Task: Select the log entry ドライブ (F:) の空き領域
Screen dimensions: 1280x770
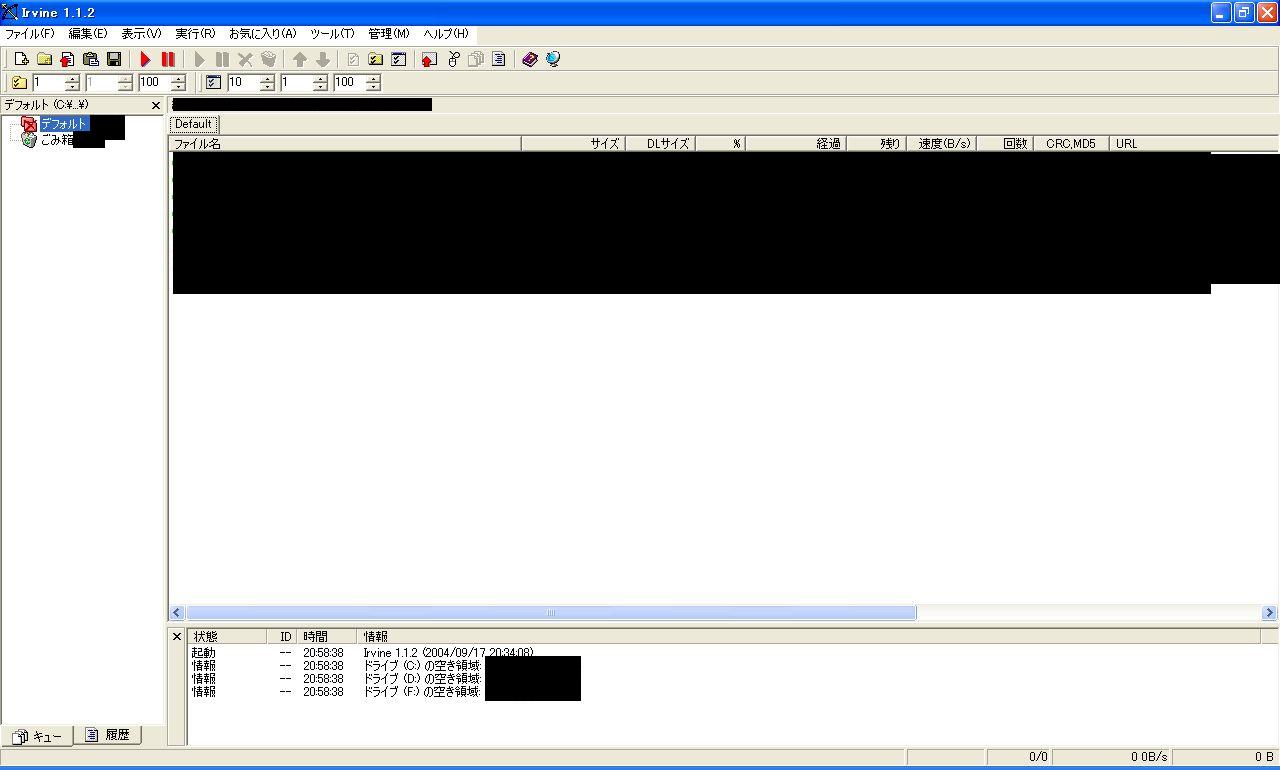Action: click(422, 692)
